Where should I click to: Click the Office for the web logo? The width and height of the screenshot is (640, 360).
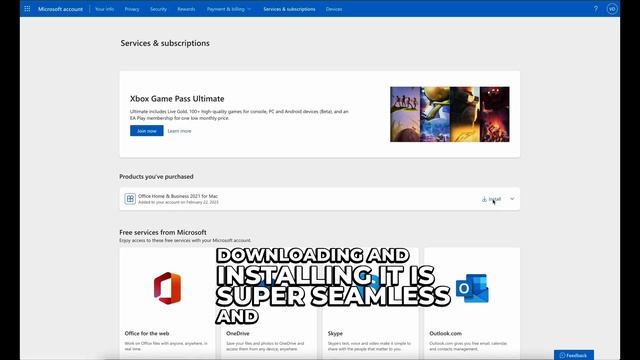point(167,288)
